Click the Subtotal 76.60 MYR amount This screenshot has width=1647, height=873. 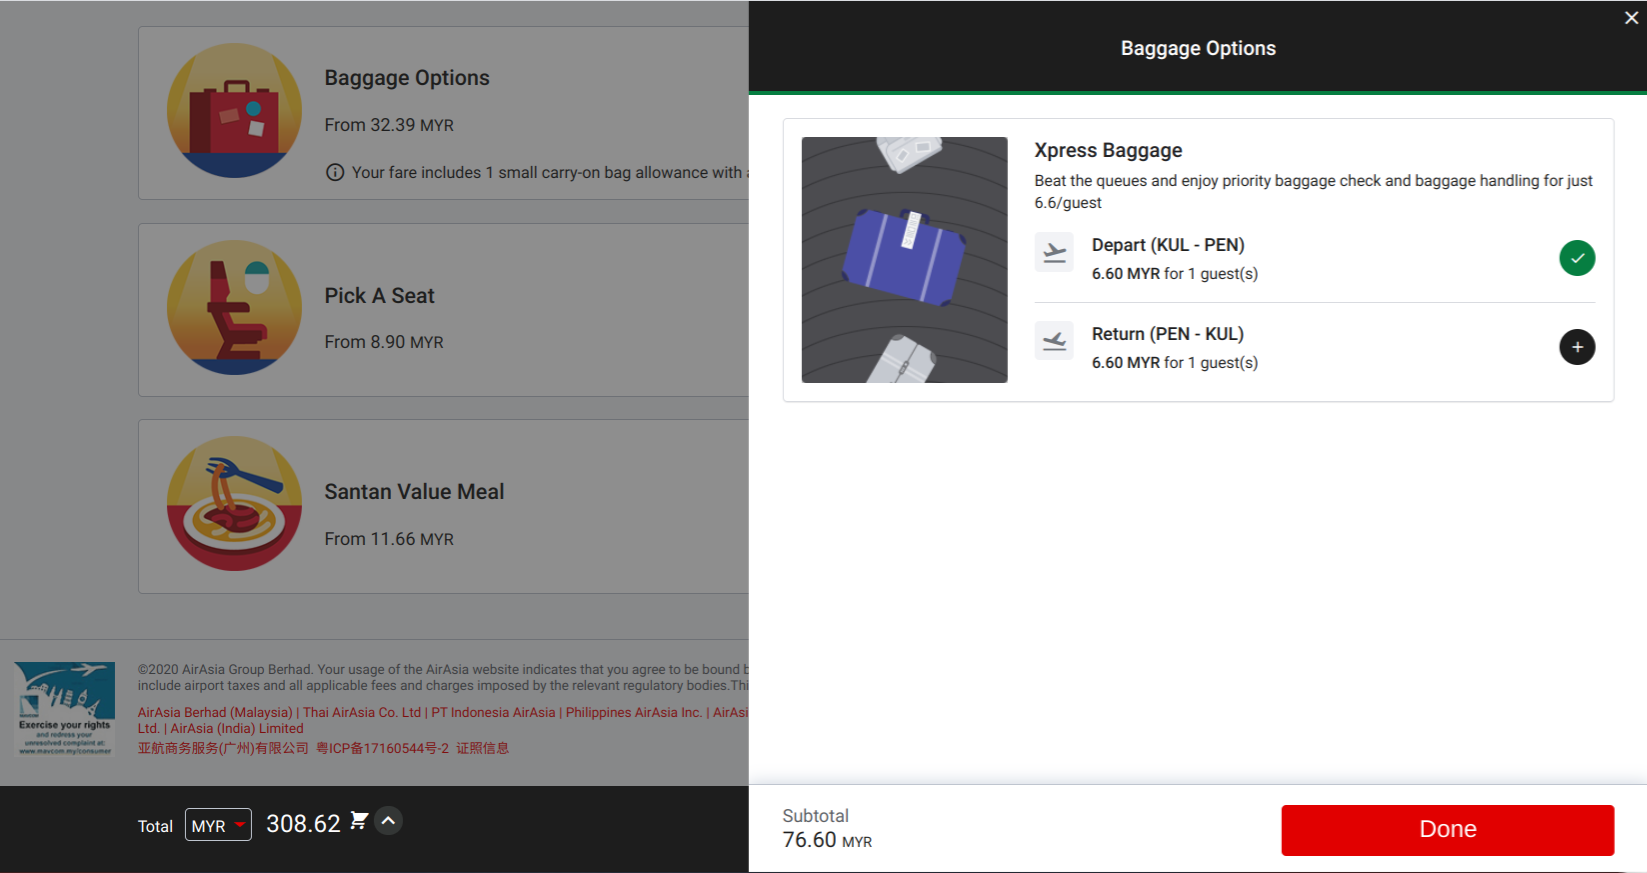tap(827, 840)
